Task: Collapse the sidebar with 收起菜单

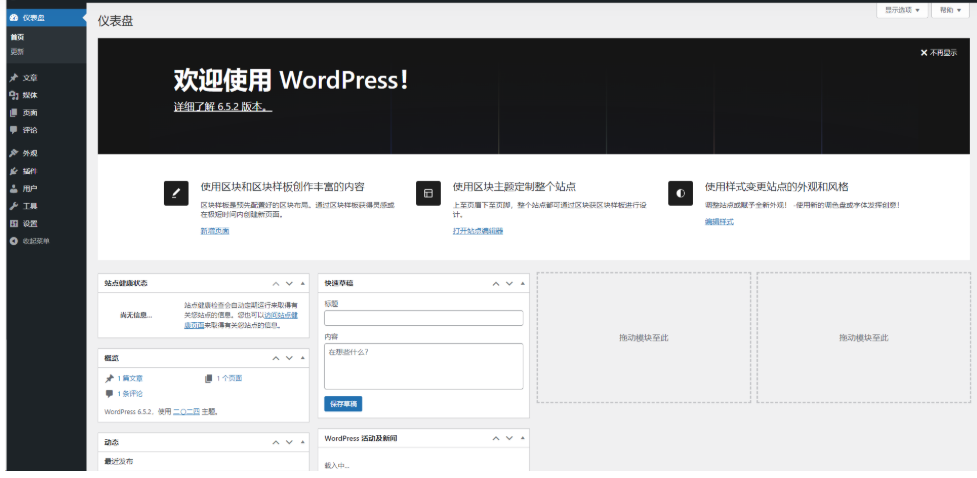Action: coord(35,241)
